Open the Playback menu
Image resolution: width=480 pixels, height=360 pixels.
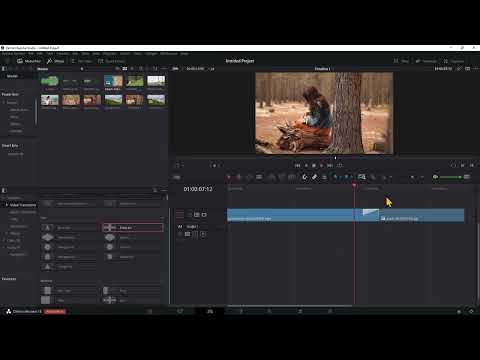pyautogui.click(x=109, y=54)
